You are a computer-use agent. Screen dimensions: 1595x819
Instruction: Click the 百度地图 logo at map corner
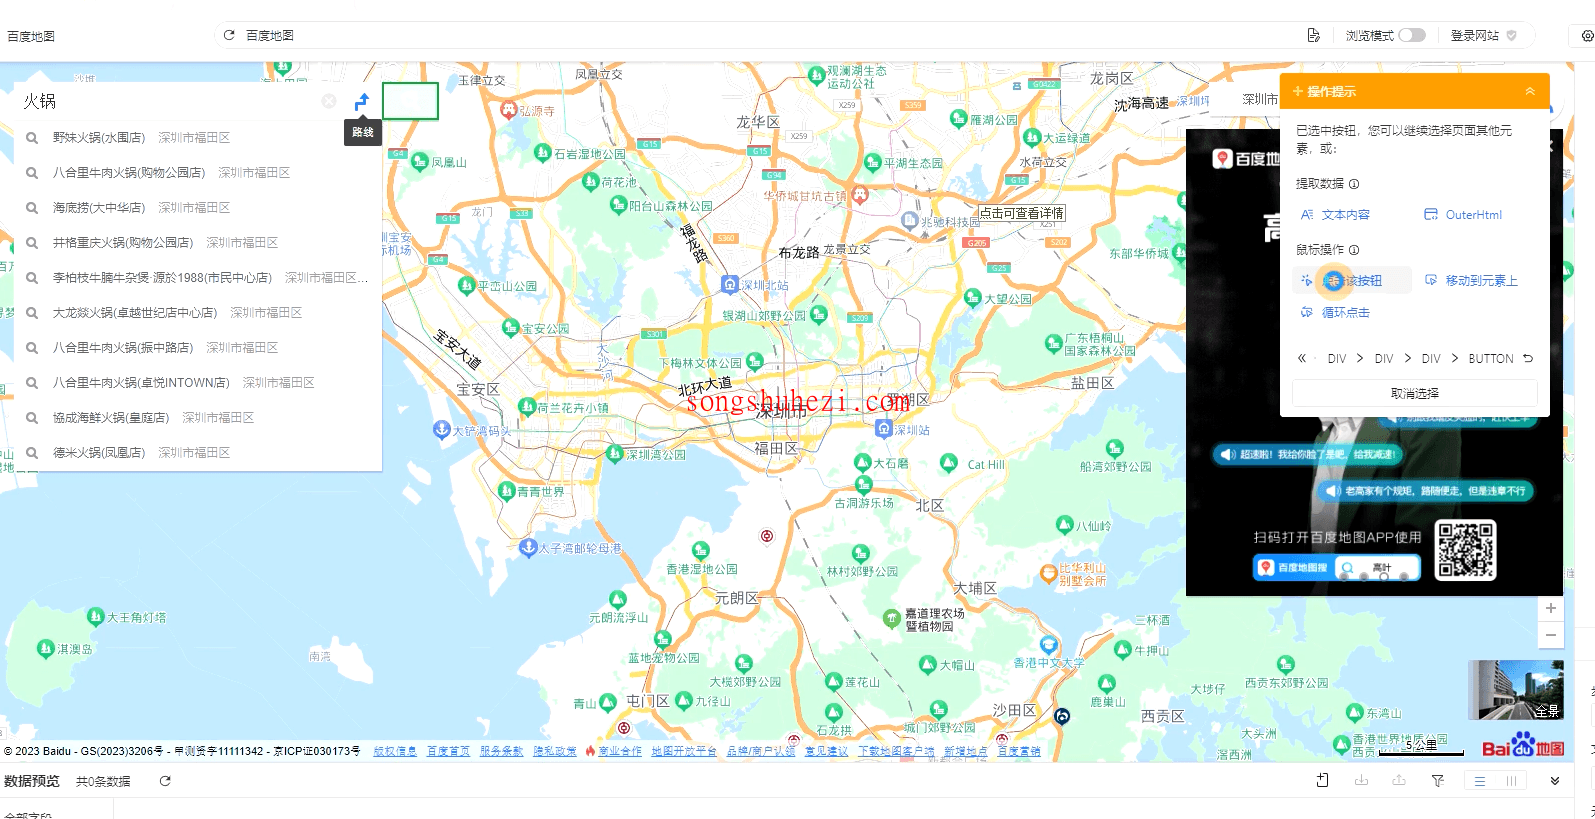pos(1522,746)
